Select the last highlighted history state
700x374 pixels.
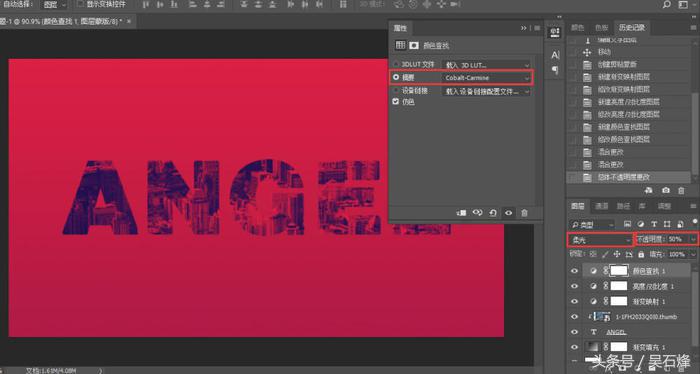click(x=630, y=177)
